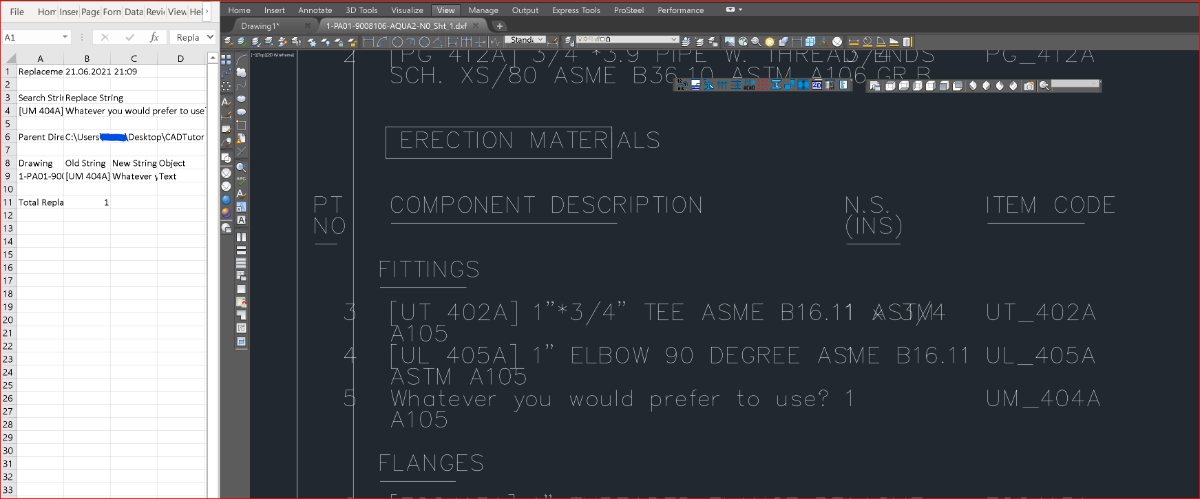Open the Excel File tab
This screenshot has height=499, width=1200.
[x=16, y=11]
